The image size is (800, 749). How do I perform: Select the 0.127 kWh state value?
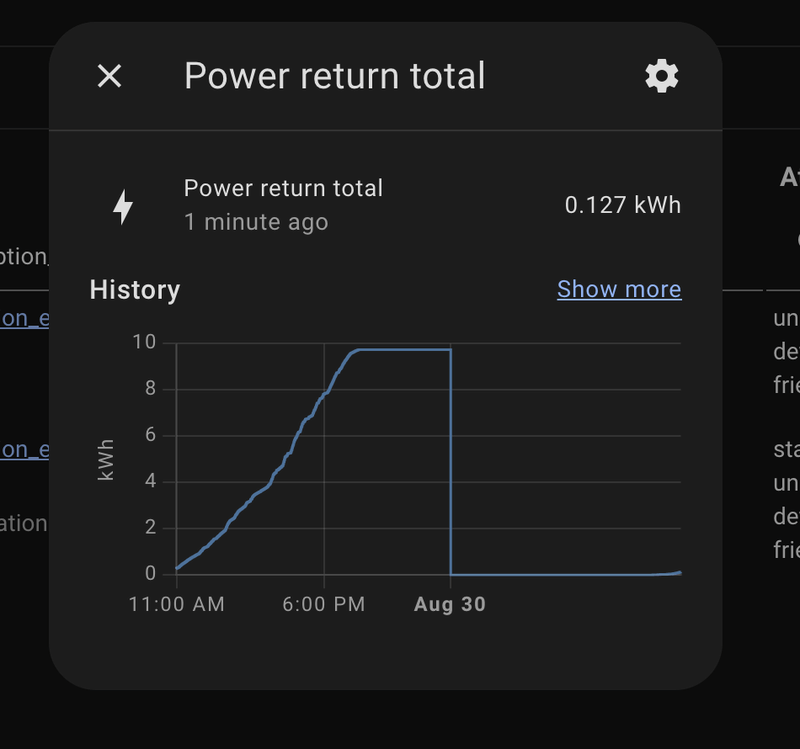[x=622, y=205]
